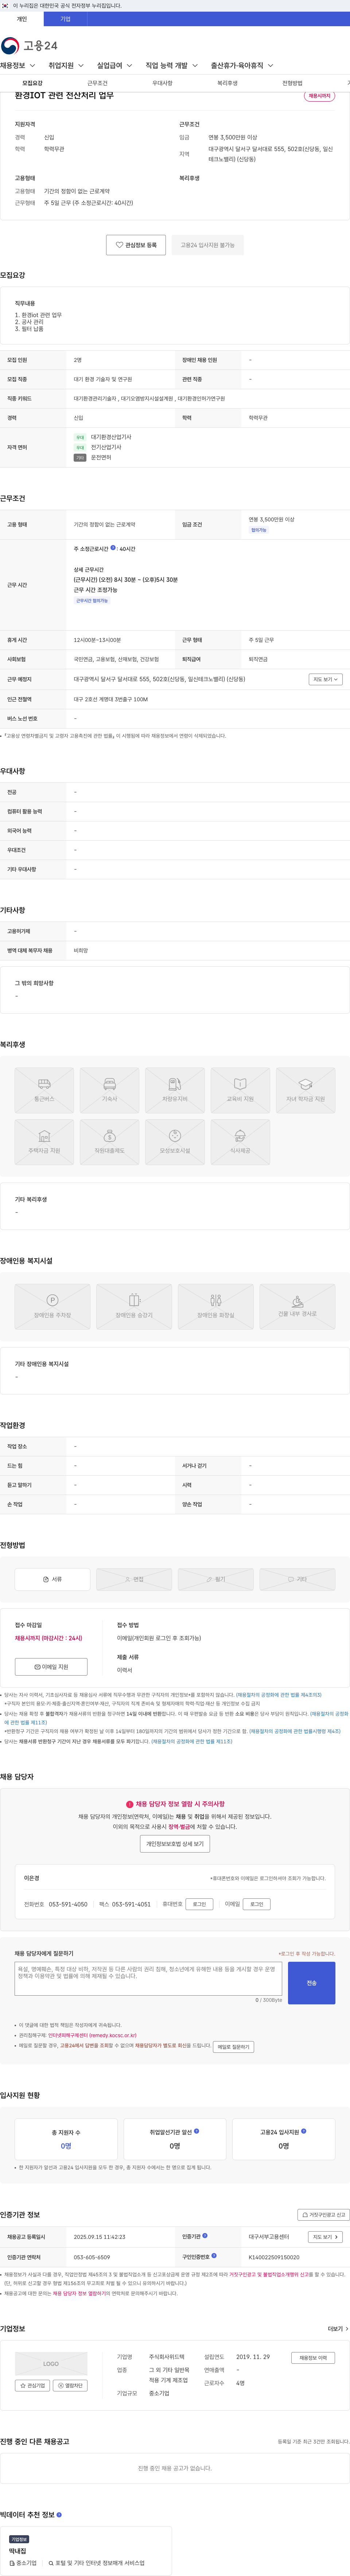The image size is (350, 2576).
Task: Click the 자녀 학자금 지원 welfare icon
Action: click(305, 1090)
